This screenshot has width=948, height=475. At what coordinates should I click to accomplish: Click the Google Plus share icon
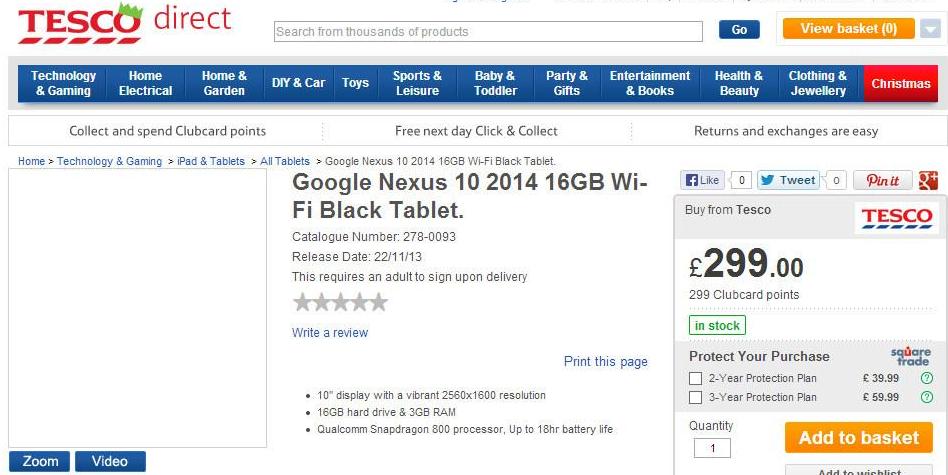928,180
